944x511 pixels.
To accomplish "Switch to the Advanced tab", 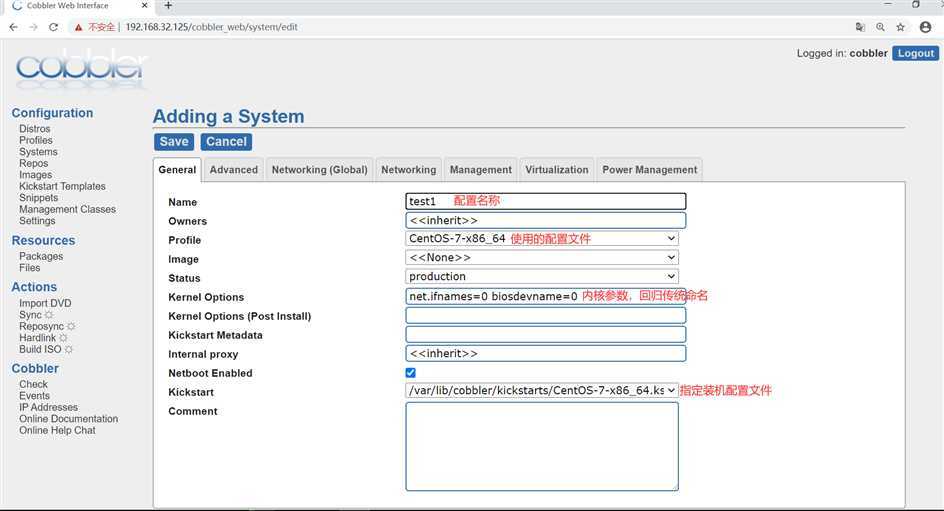I will (x=234, y=170).
